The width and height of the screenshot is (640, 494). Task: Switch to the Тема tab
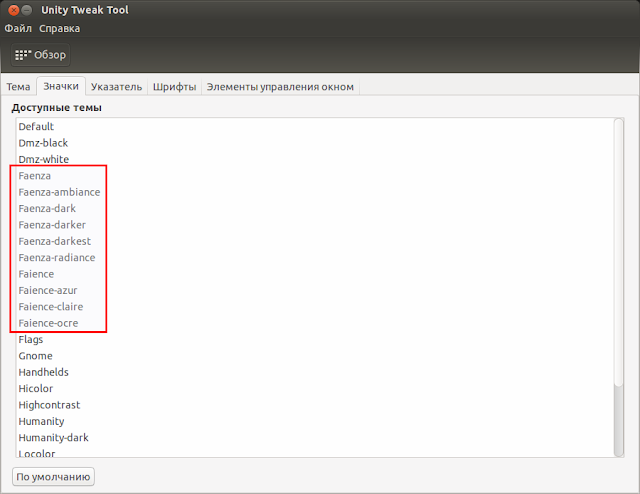(x=18, y=87)
